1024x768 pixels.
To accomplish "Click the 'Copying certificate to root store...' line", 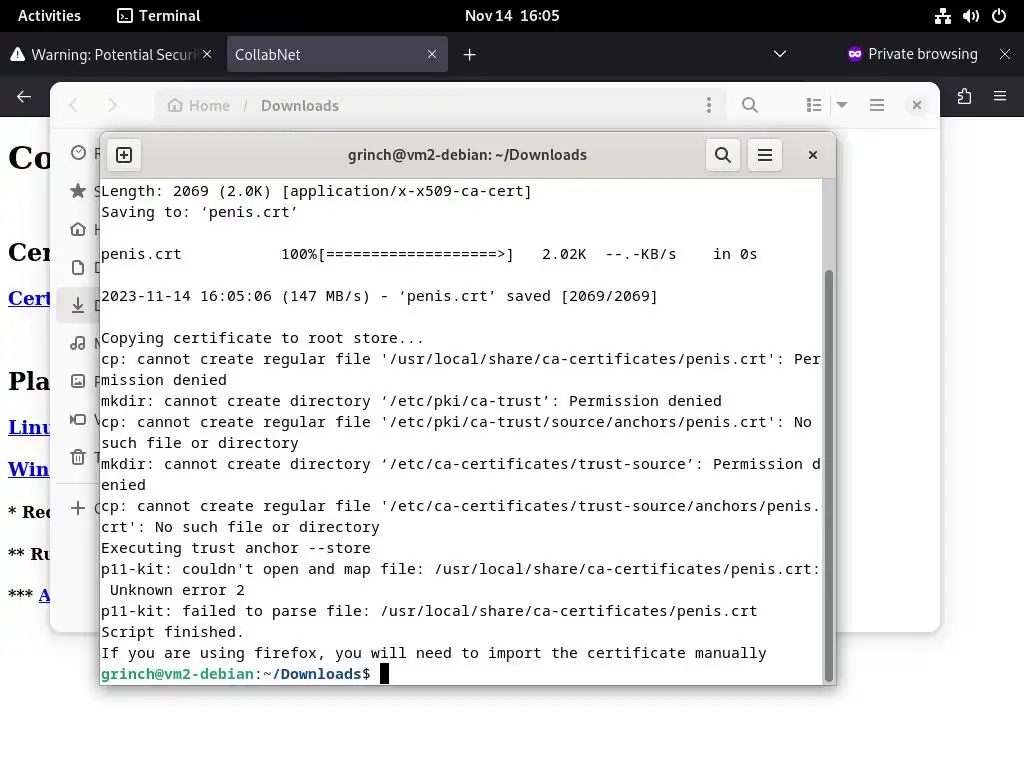I will click(262, 338).
